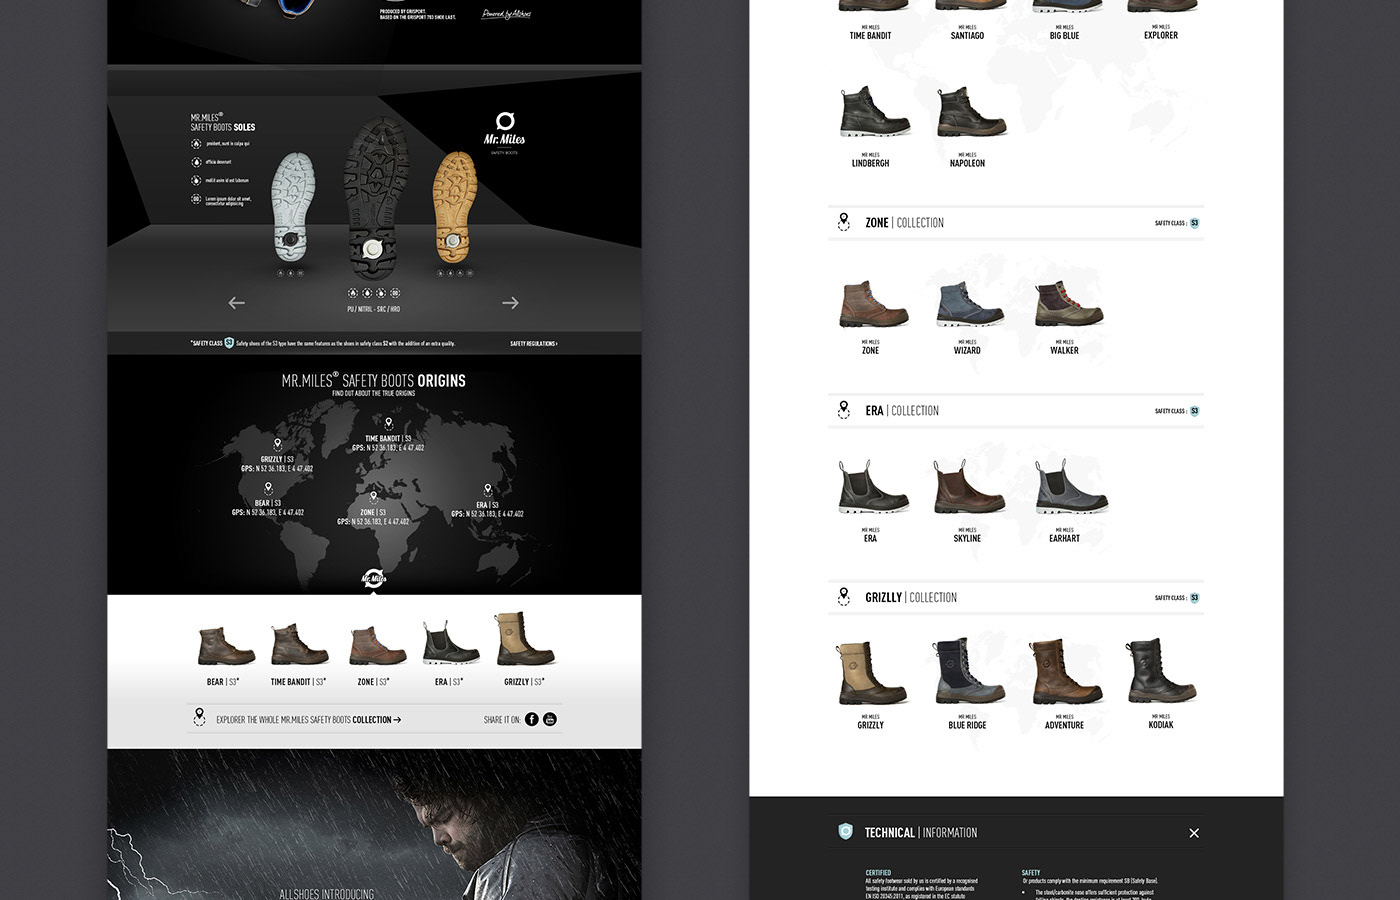The width and height of the screenshot is (1400, 900).
Task: Click the Safety Boots Origins heading
Action: [374, 381]
